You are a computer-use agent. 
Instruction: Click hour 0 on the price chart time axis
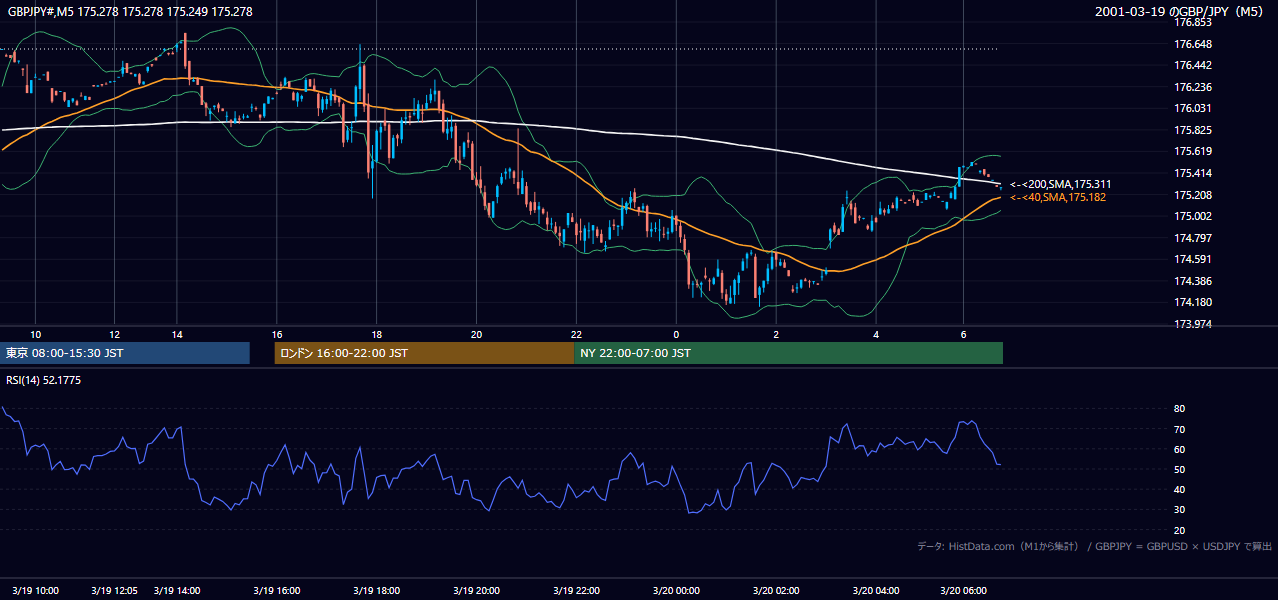(676, 334)
